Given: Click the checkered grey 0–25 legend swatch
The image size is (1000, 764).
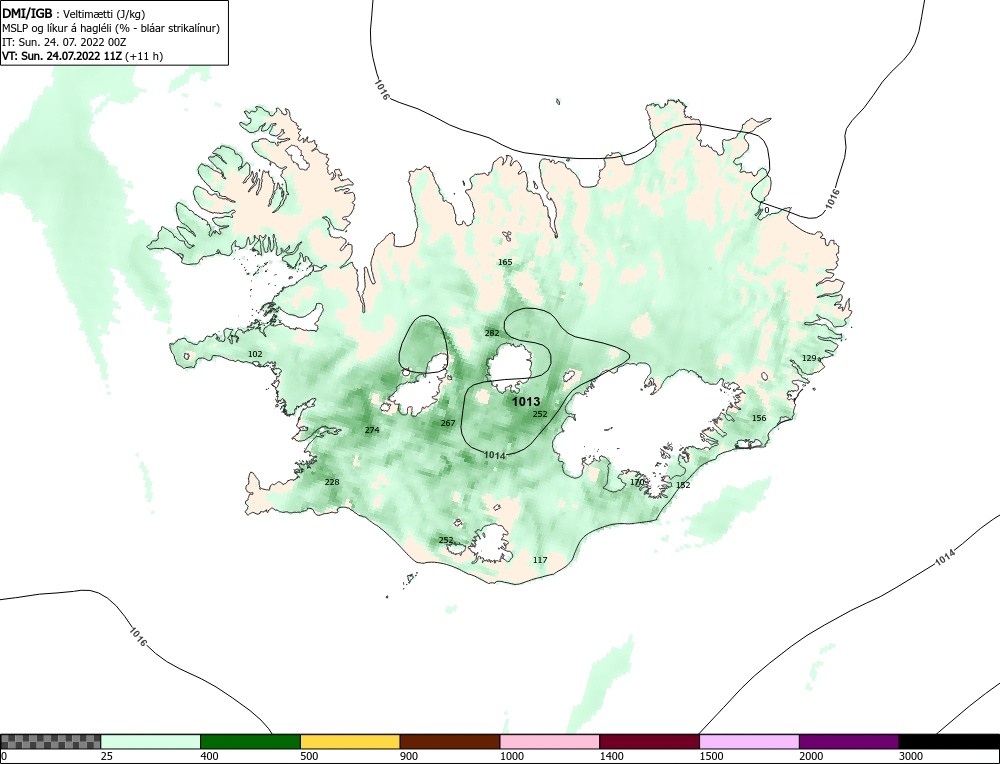Looking at the screenshot, I should point(50,742).
